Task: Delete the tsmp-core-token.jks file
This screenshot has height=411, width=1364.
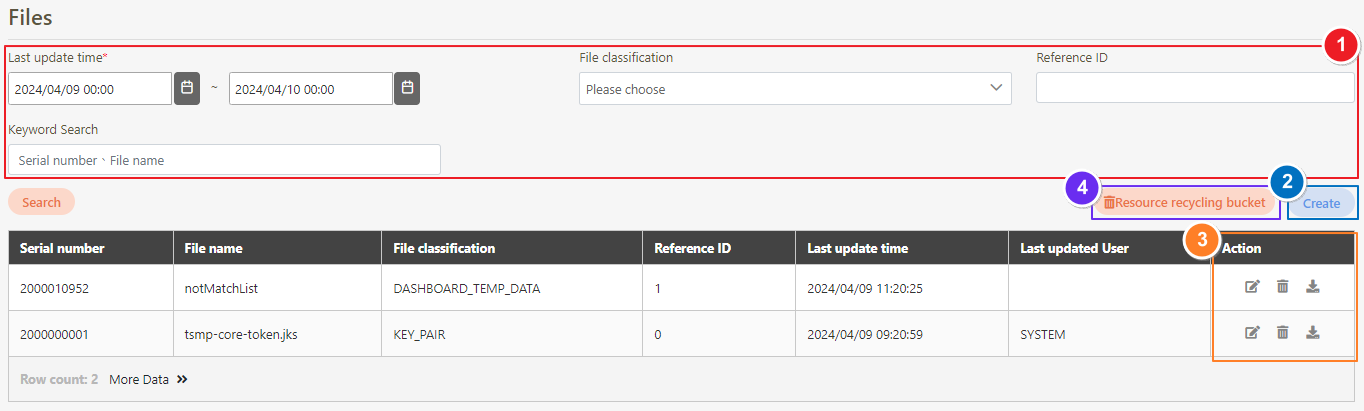Action: click(1282, 333)
